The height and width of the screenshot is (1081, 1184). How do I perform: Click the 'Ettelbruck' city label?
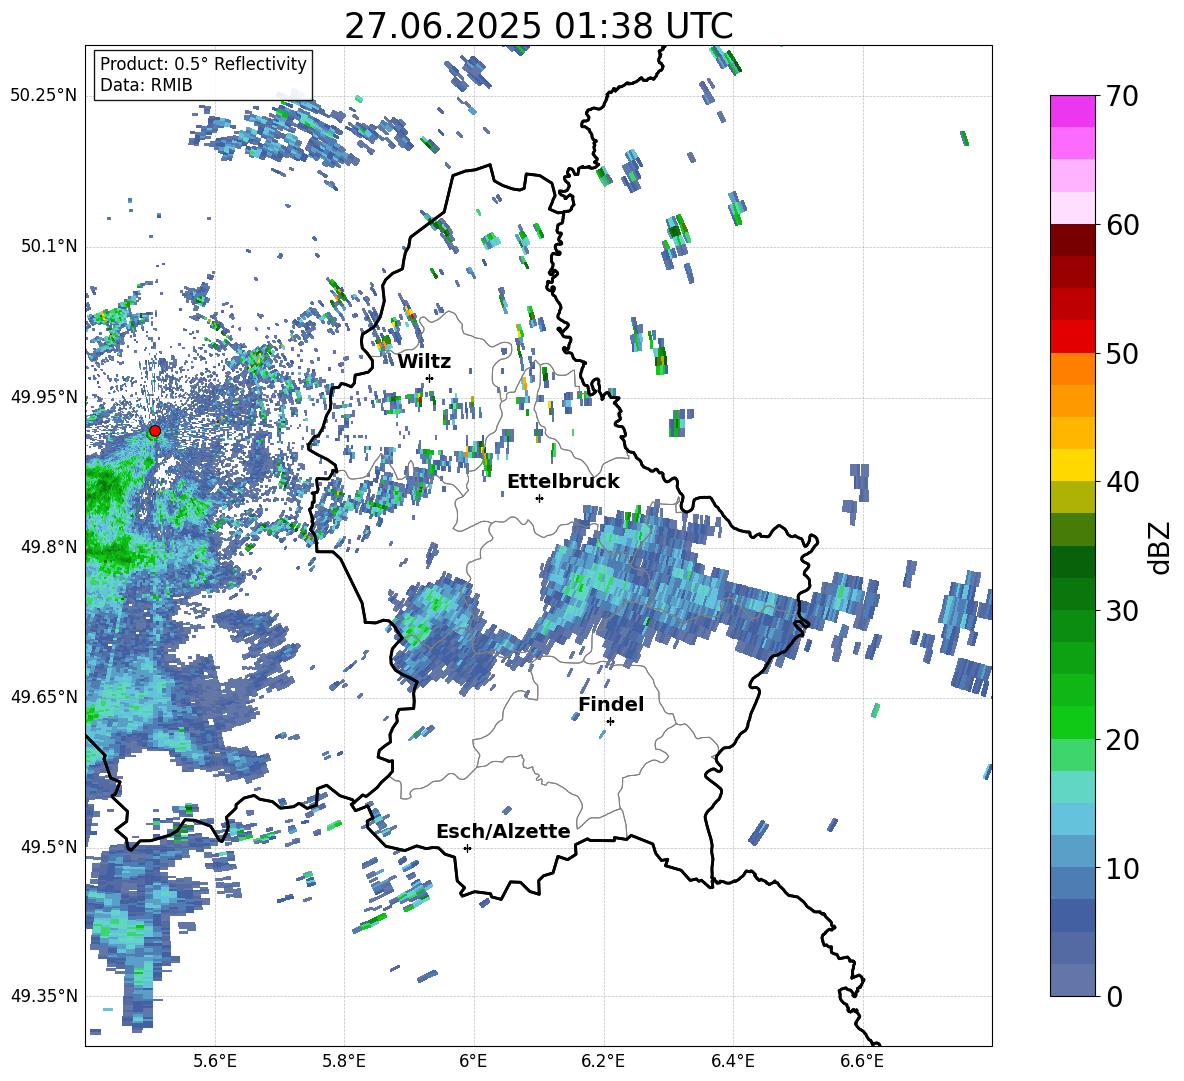point(563,482)
